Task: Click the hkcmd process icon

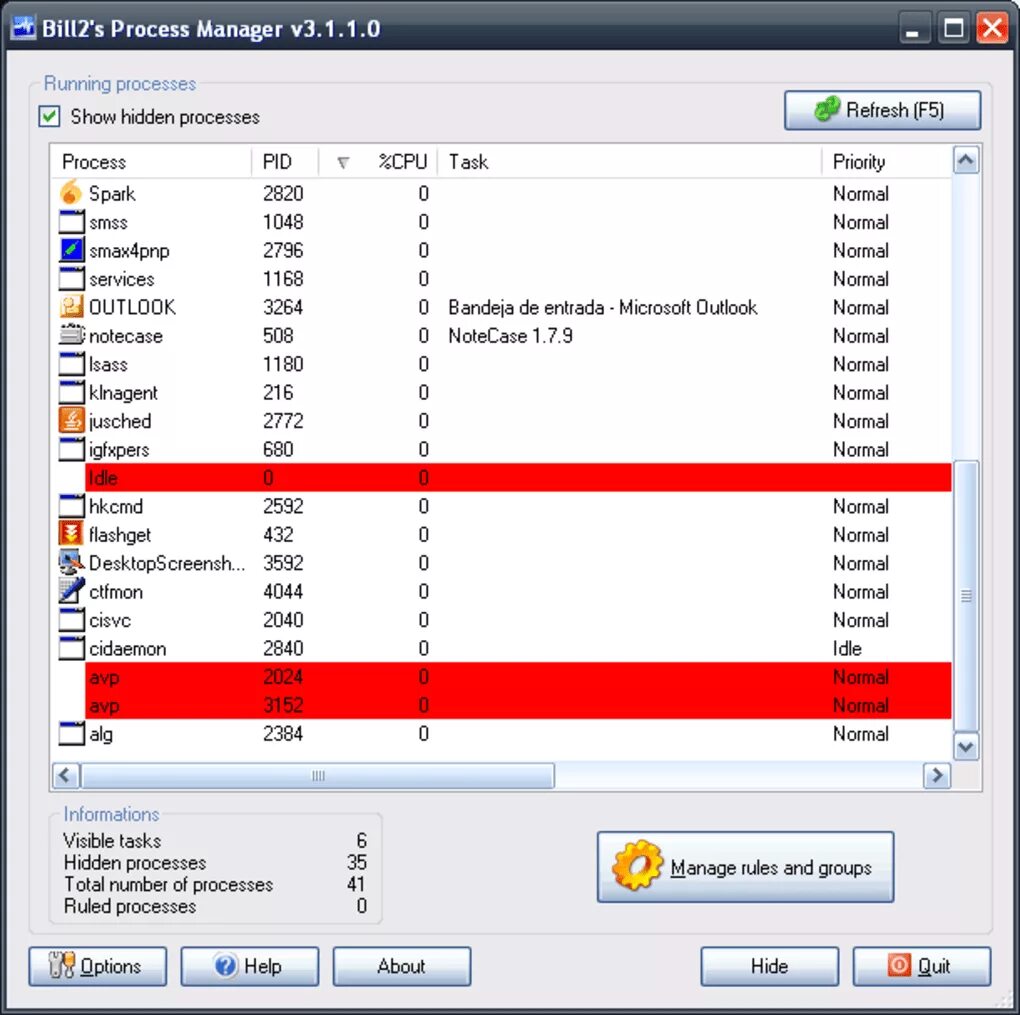Action: point(72,506)
